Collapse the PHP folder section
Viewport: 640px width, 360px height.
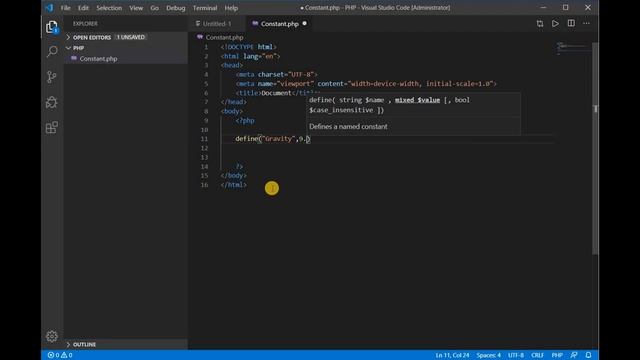(126, 48)
